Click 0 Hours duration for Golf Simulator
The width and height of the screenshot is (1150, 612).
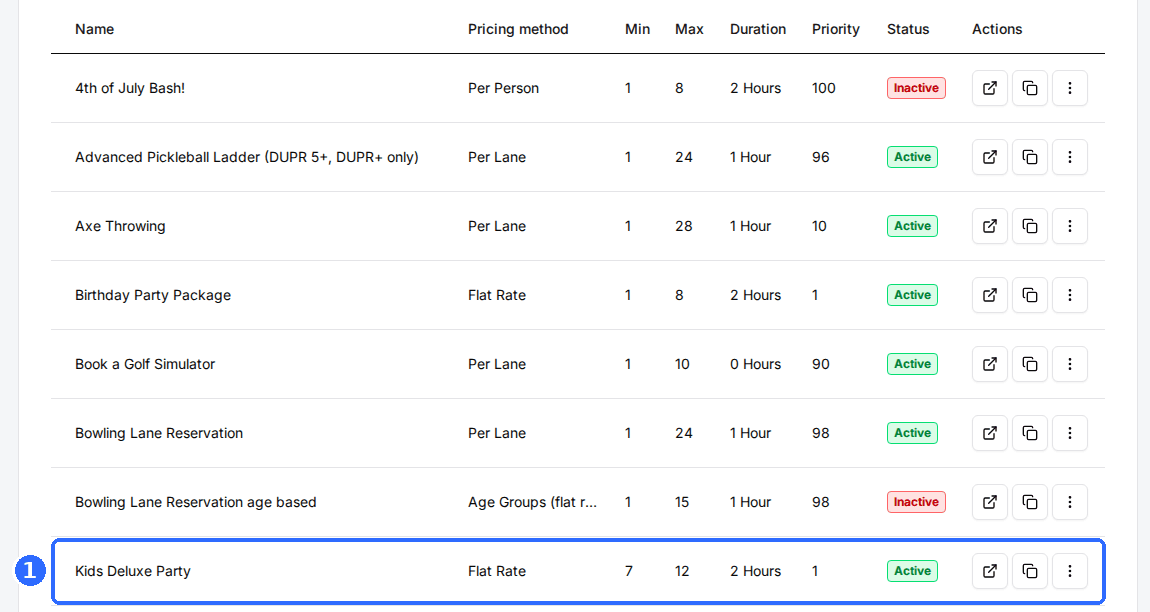(x=755, y=364)
